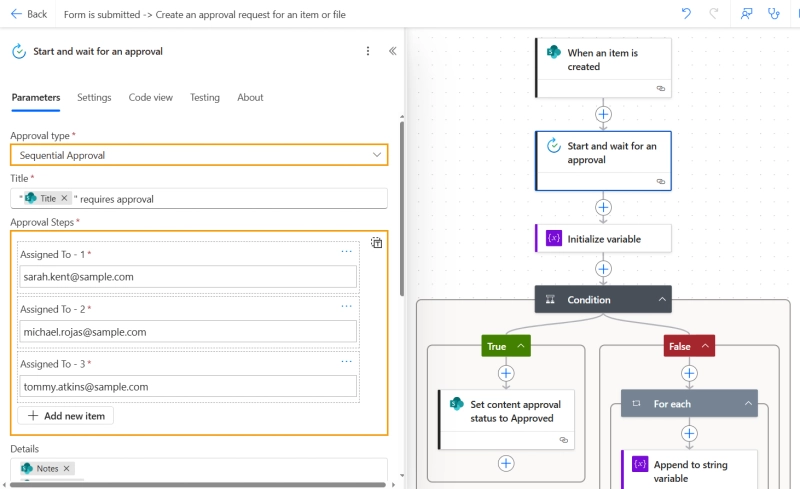Go Back using the top-left button
The width and height of the screenshot is (800, 489).
(28, 14)
